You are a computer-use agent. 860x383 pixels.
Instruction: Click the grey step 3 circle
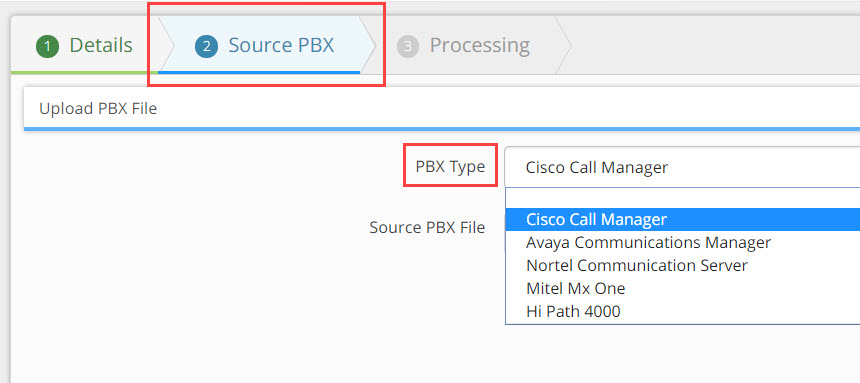[408, 47]
